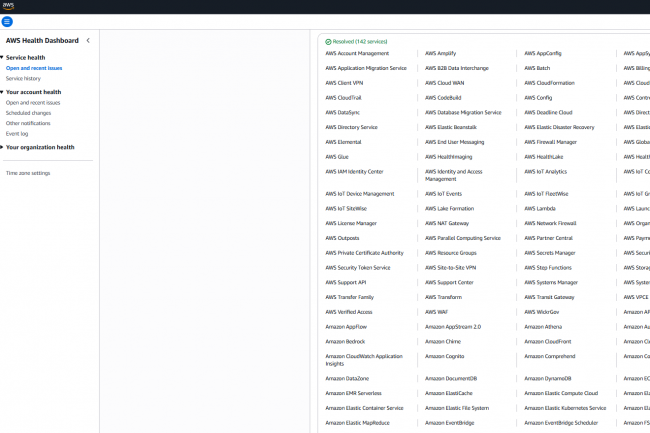650x433 pixels.
Task: Open Time zone settings
Action: [x=28, y=173]
